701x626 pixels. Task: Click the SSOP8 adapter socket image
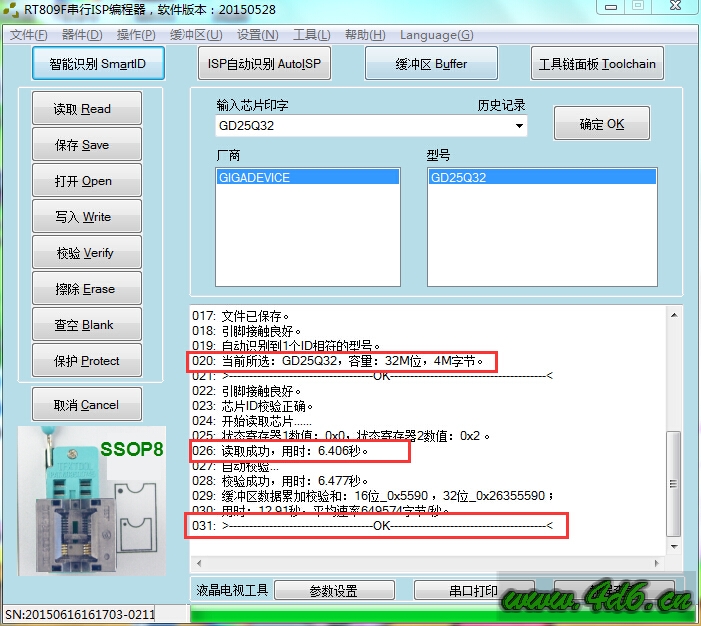pyautogui.click(x=92, y=500)
